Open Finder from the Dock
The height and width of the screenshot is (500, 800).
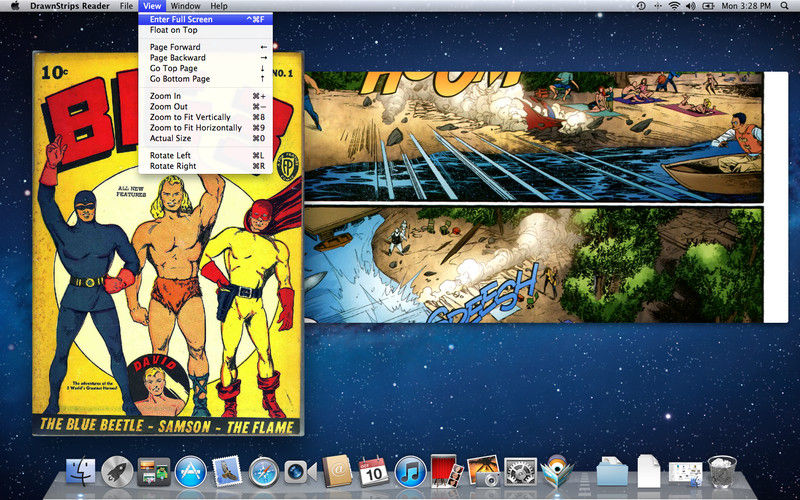click(80, 471)
